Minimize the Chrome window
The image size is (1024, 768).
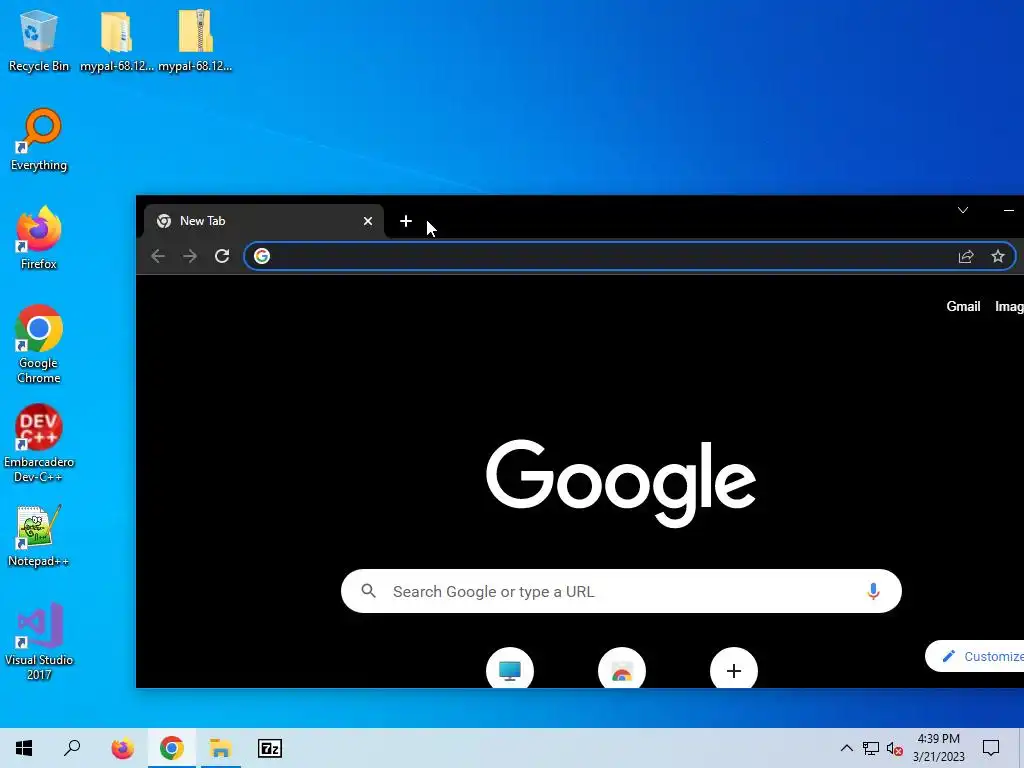[1008, 210]
